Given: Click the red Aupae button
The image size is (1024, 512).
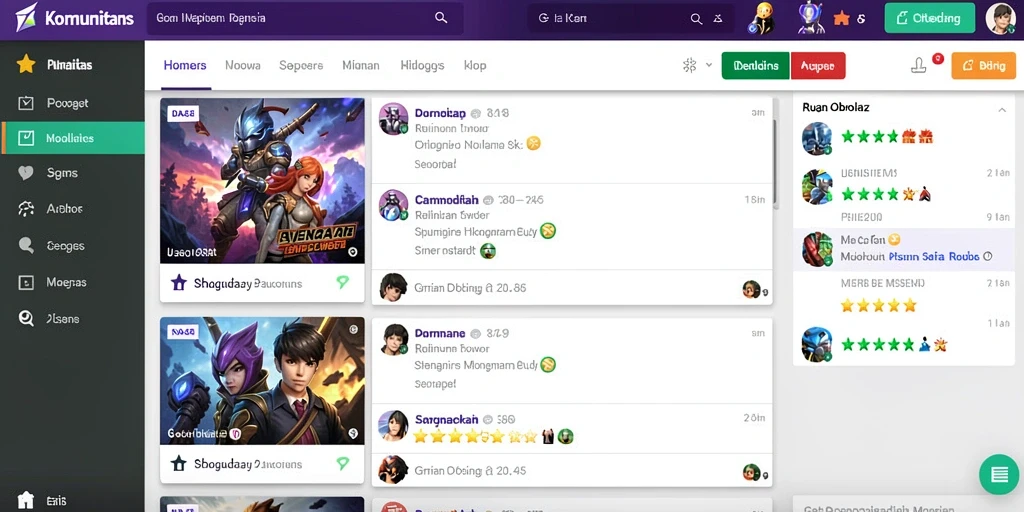Looking at the screenshot, I should [818, 66].
